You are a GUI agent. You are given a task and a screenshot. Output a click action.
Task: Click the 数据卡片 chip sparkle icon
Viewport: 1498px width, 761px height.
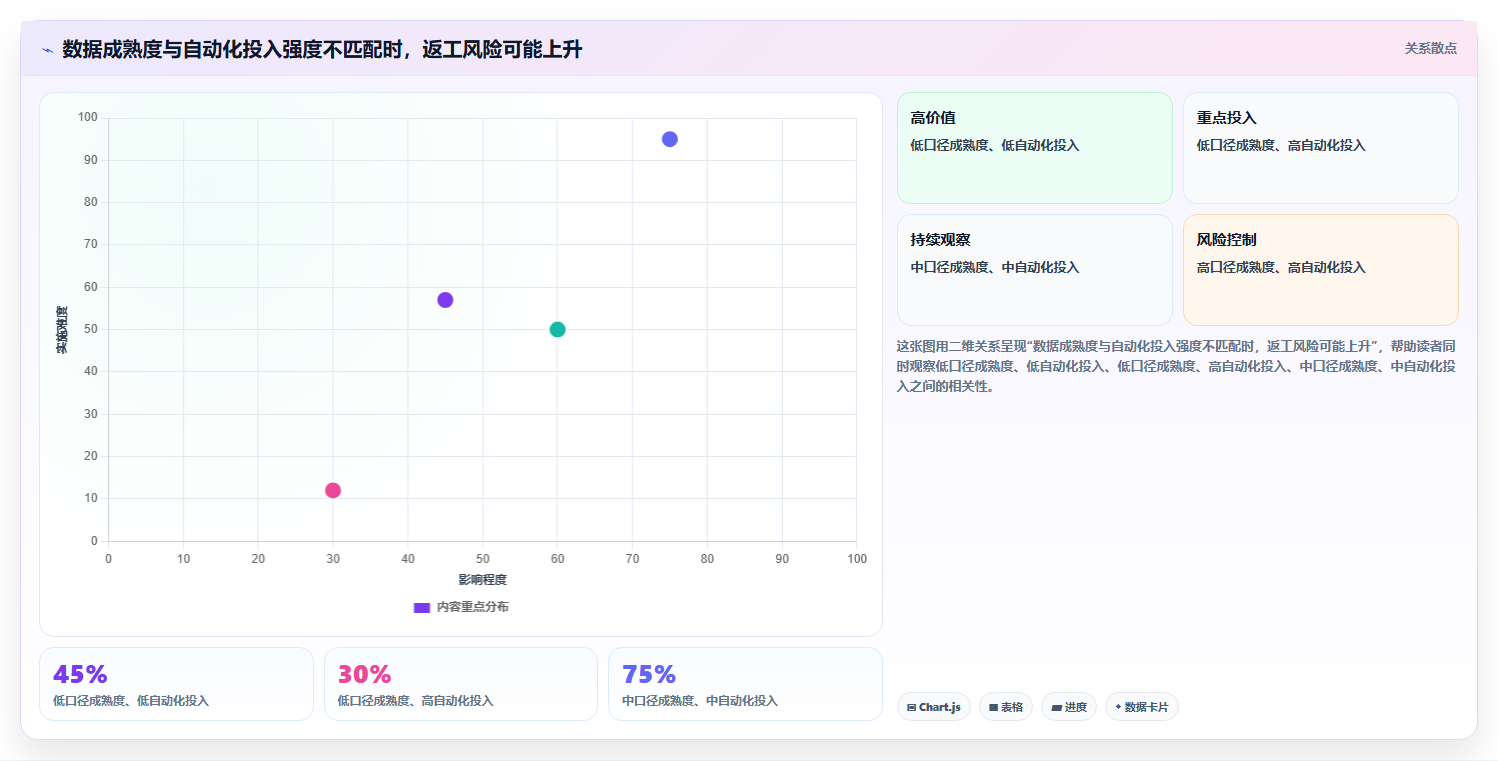tap(1118, 707)
